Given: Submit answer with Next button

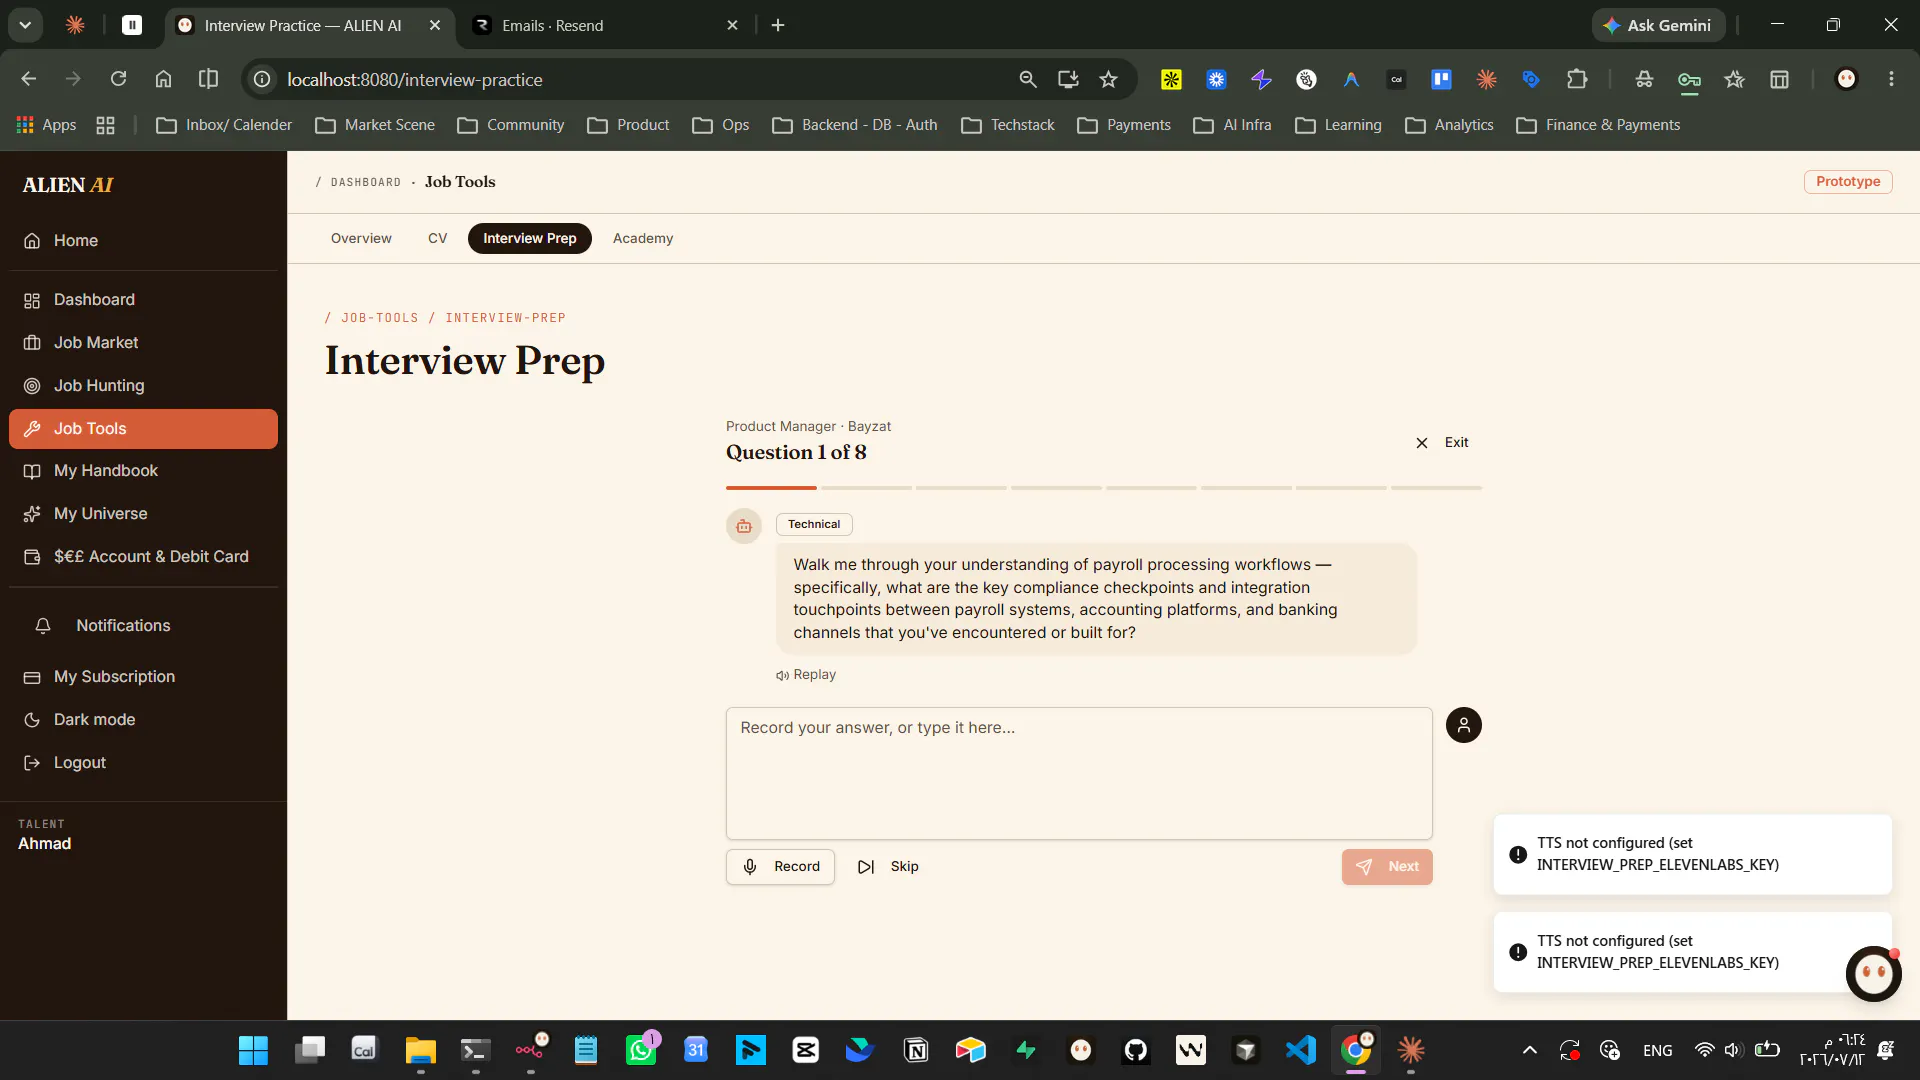Looking at the screenshot, I should (1387, 867).
